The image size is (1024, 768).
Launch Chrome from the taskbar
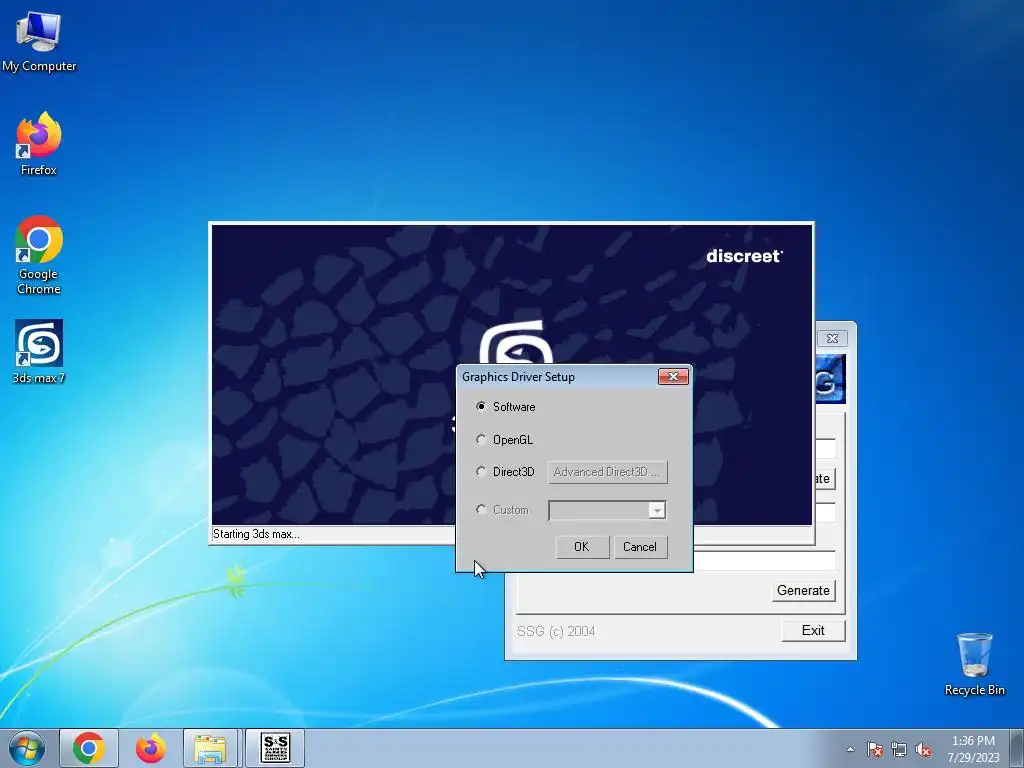point(89,748)
